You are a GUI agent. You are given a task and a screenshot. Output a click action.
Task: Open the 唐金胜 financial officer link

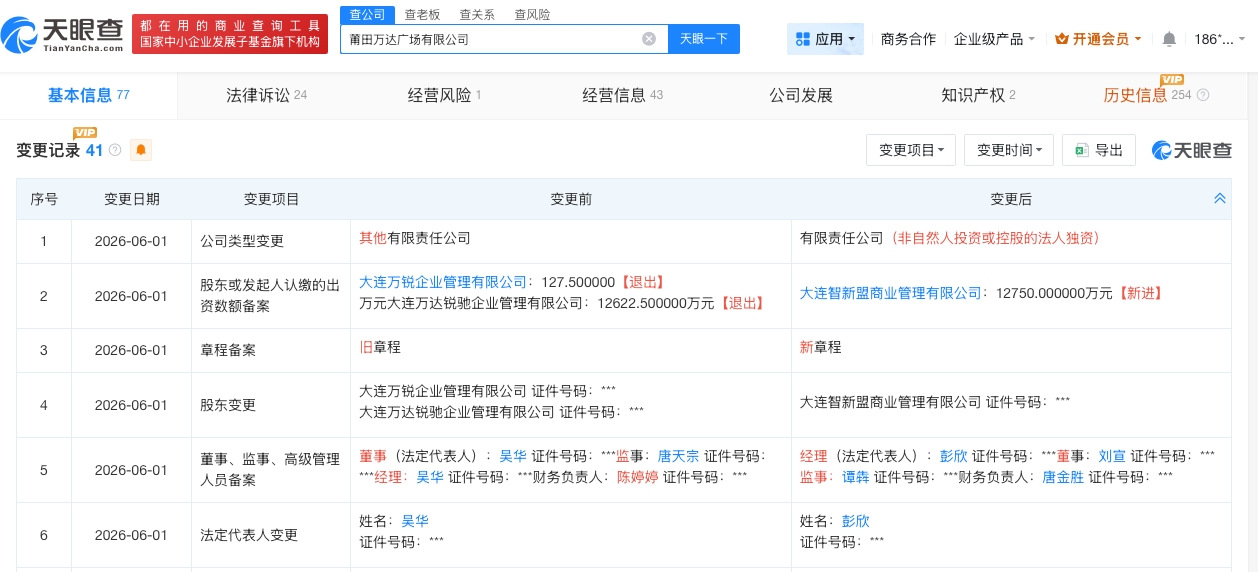tap(1063, 477)
